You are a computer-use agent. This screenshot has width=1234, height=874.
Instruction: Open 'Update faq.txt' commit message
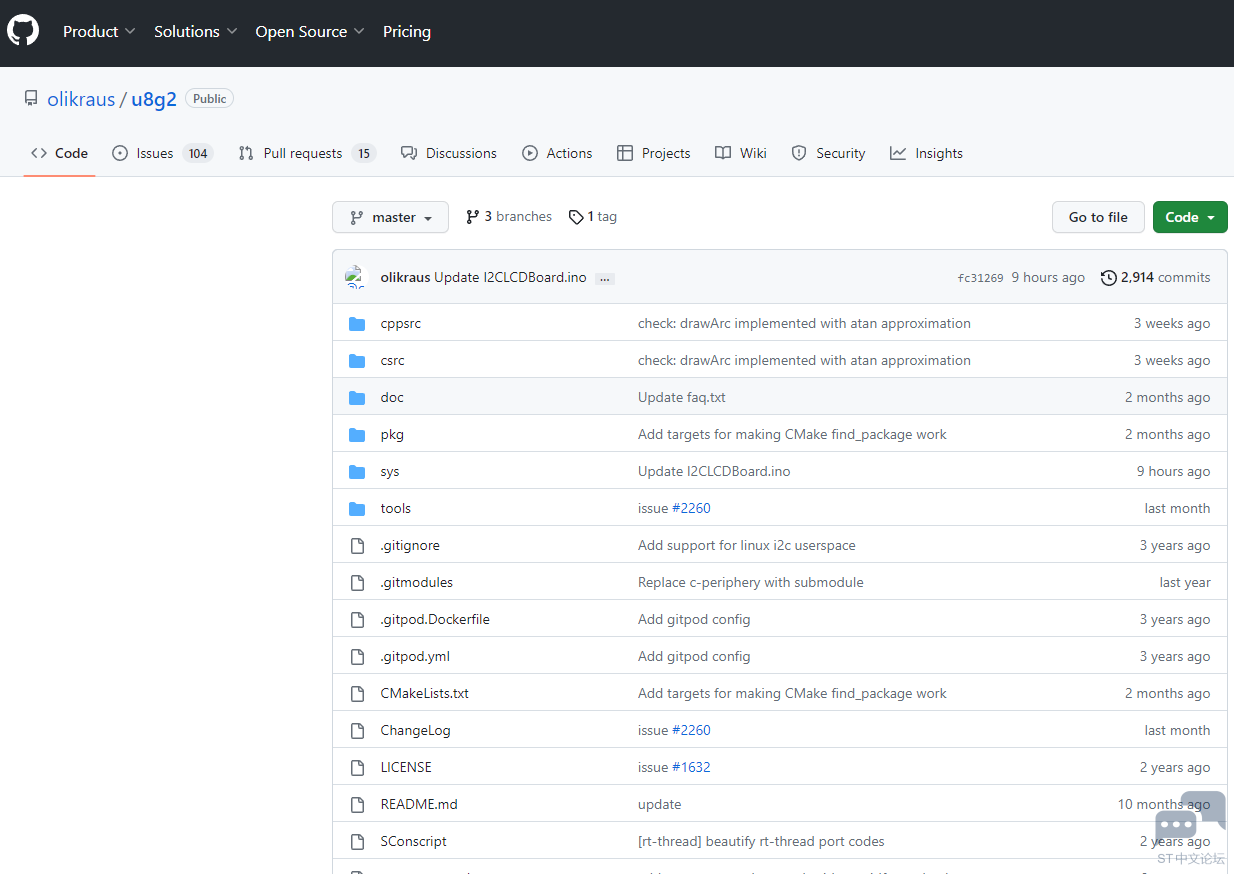tap(682, 397)
